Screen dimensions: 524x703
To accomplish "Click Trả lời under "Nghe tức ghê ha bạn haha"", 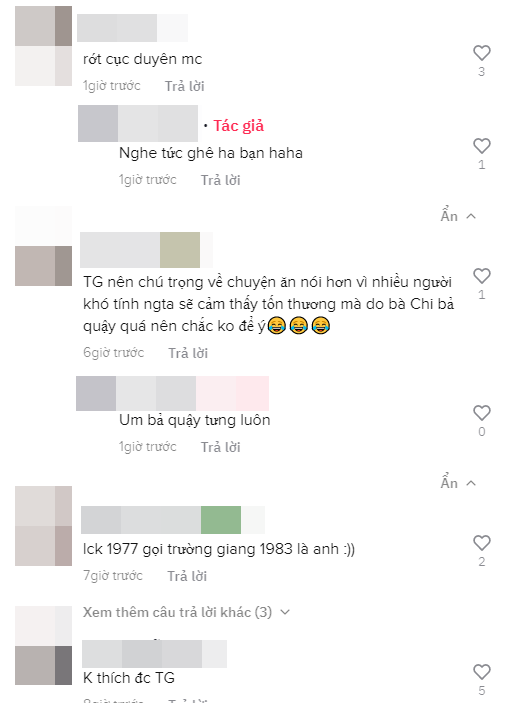I will [x=220, y=180].
